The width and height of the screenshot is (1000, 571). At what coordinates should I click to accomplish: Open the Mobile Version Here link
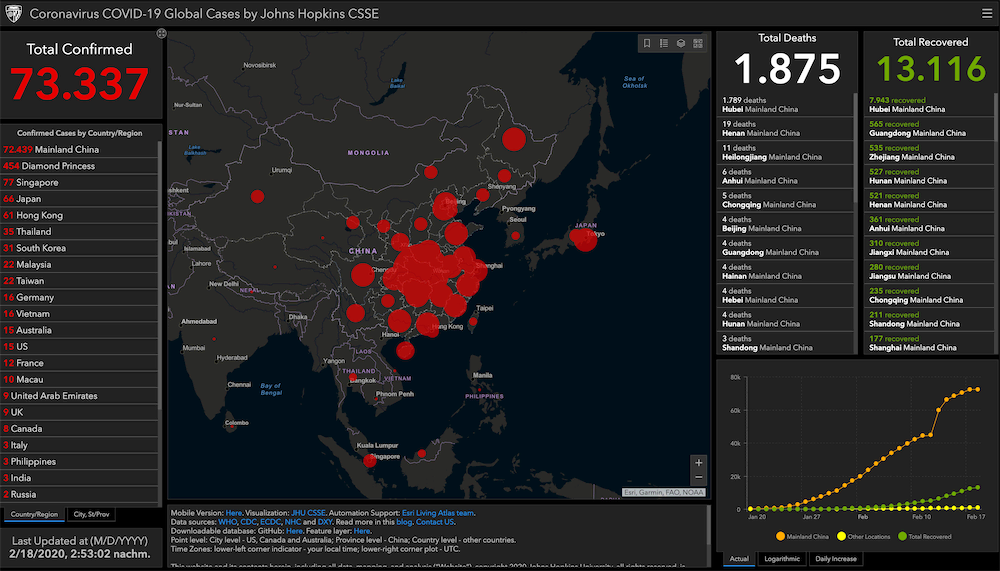(x=233, y=513)
